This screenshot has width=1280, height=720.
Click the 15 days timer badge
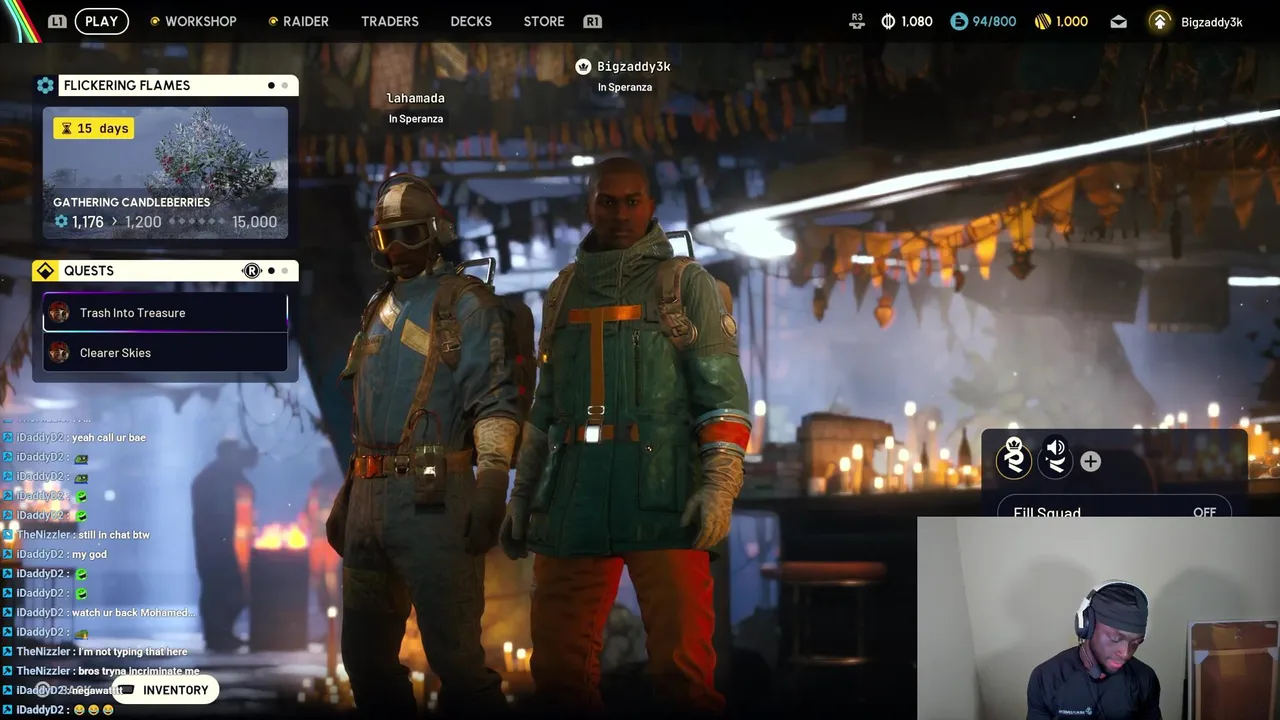tap(93, 128)
